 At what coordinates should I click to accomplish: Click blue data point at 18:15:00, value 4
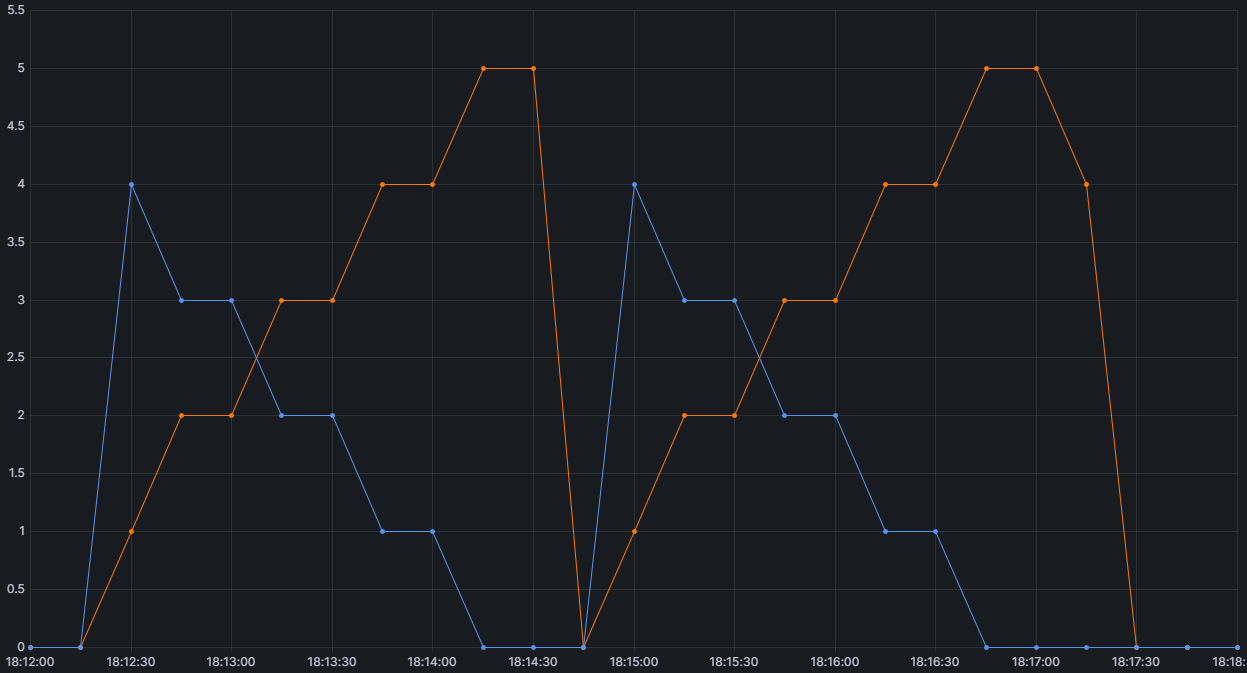click(x=634, y=184)
